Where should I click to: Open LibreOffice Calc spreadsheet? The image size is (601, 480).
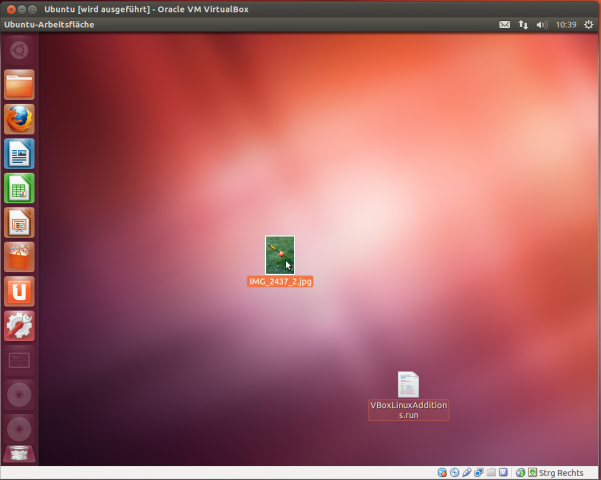(19, 188)
